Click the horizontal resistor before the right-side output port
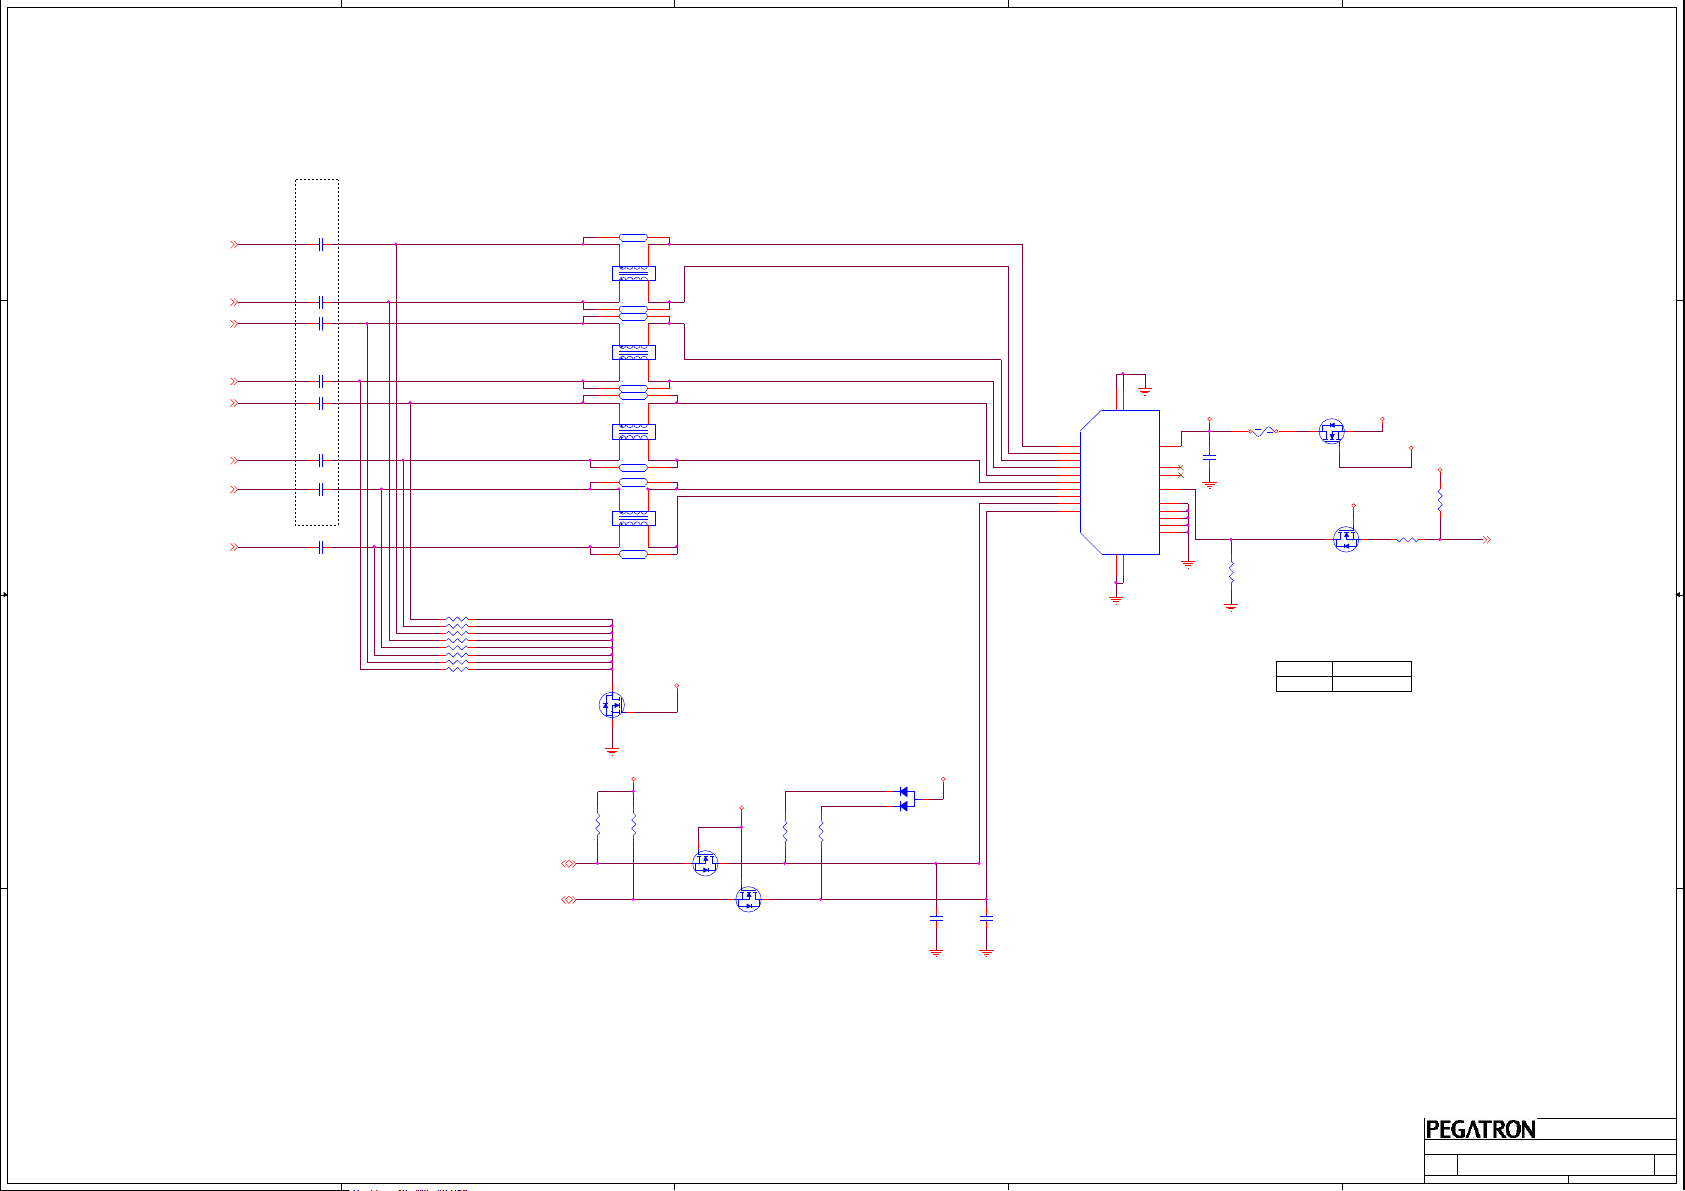 [x=1407, y=540]
